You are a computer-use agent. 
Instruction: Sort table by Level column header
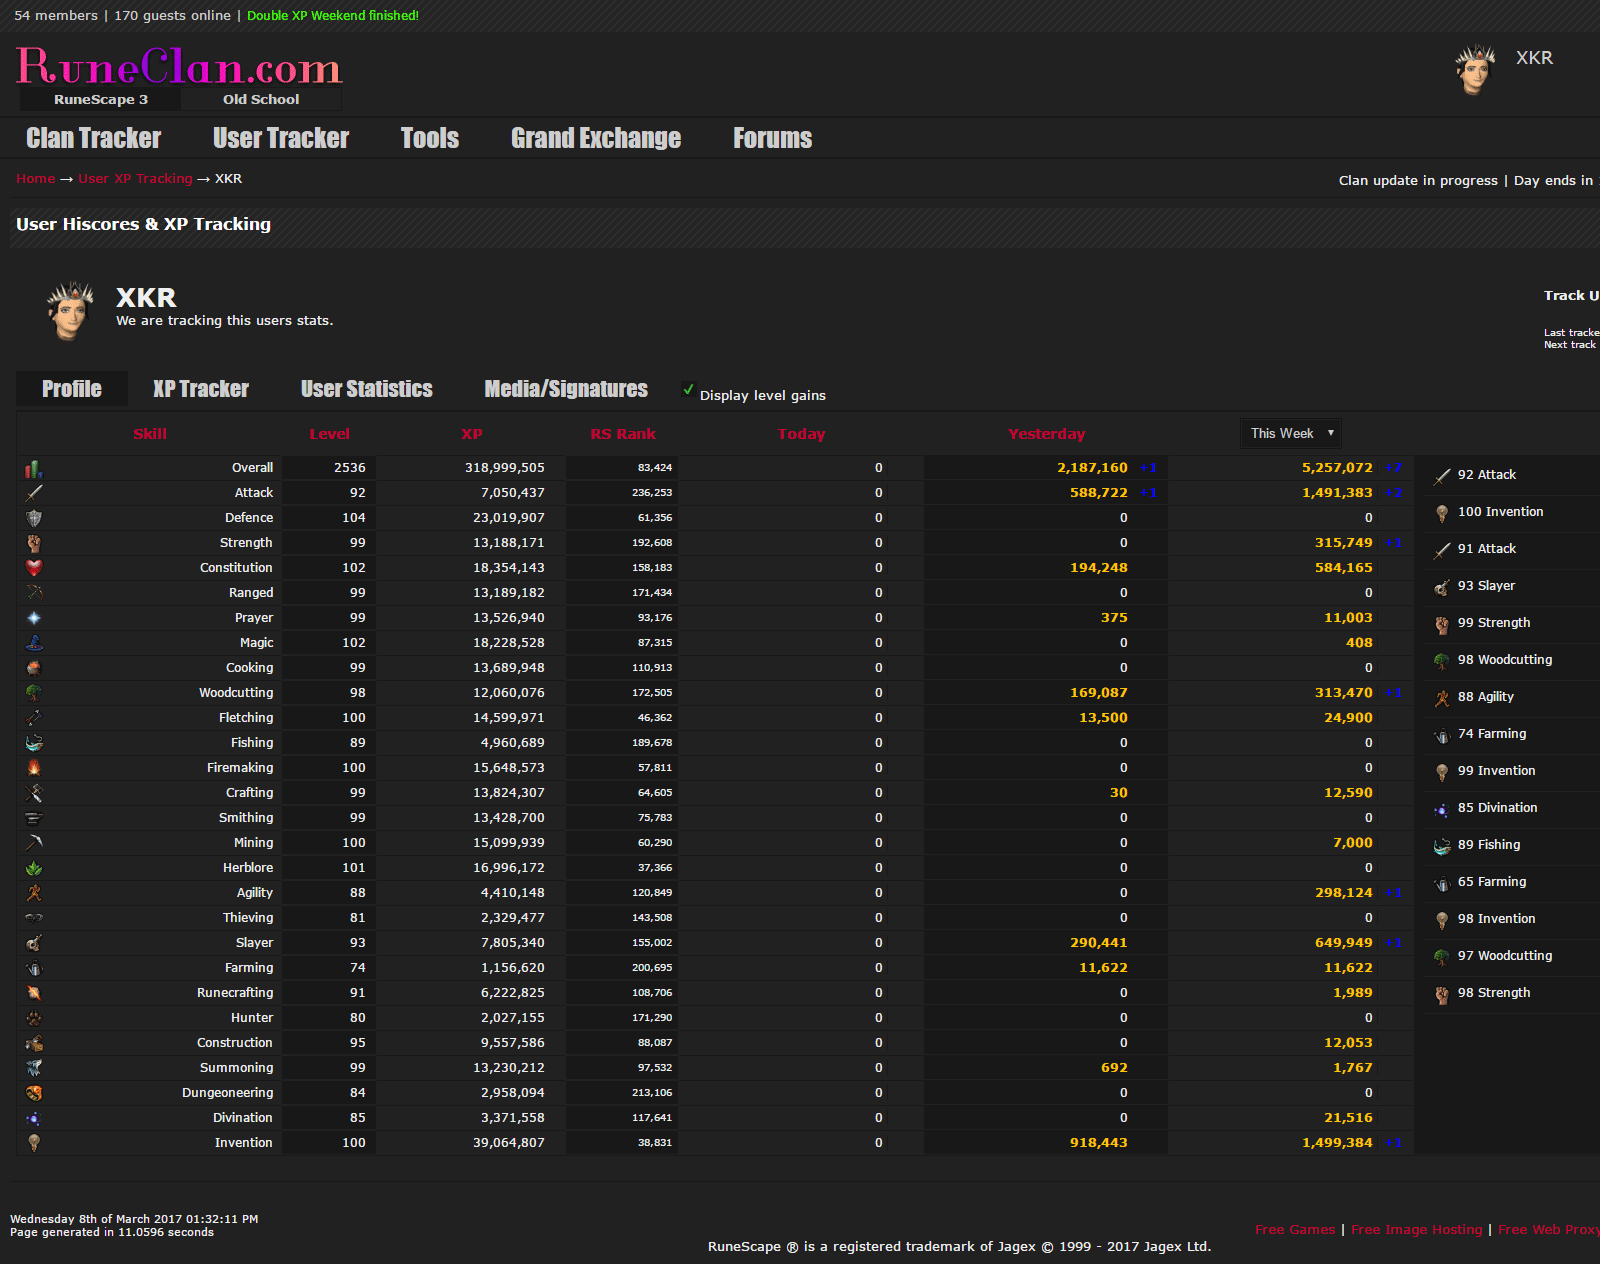click(x=329, y=434)
